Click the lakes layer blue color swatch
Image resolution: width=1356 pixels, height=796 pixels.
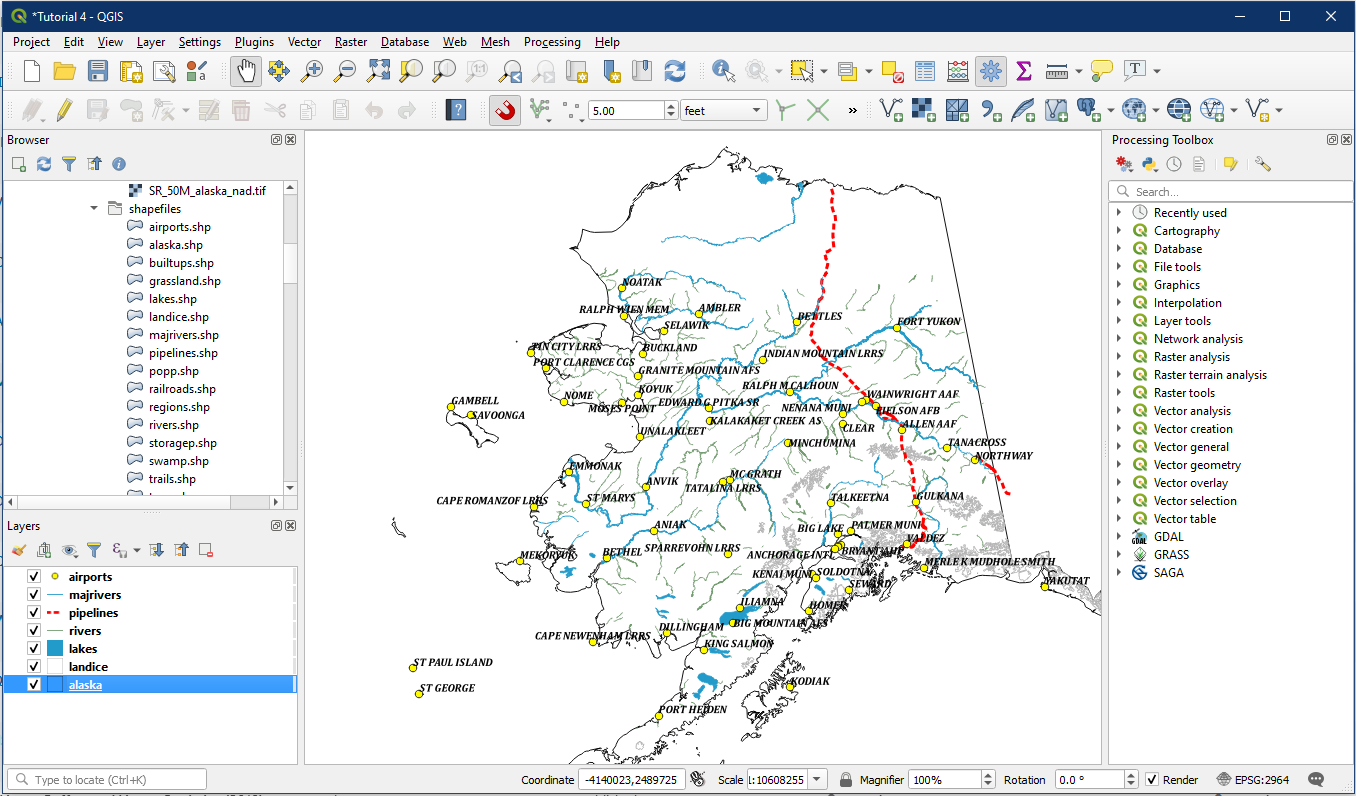point(54,649)
